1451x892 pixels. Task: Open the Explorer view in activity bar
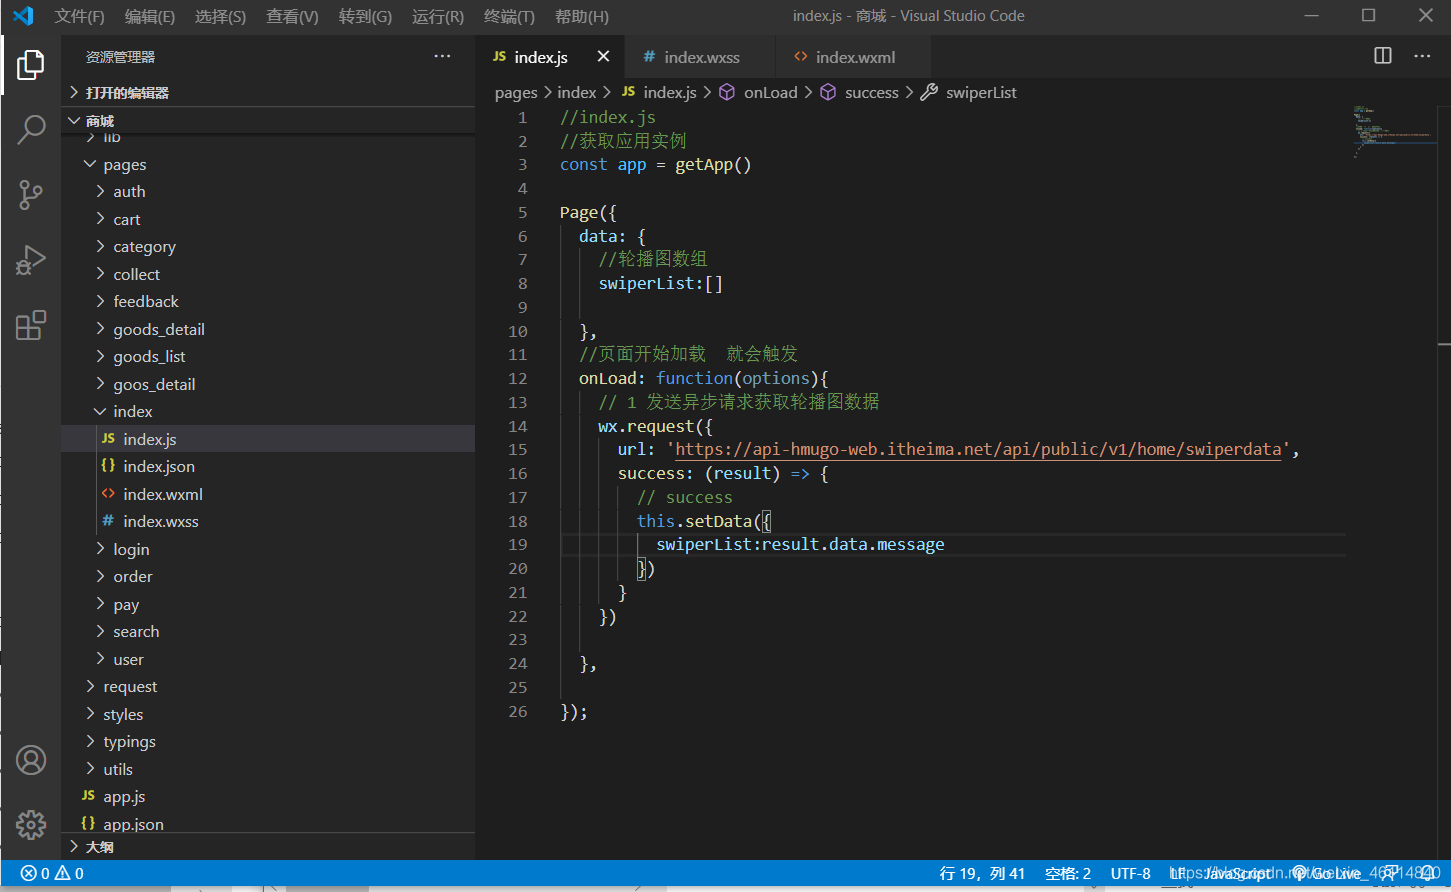coord(31,65)
